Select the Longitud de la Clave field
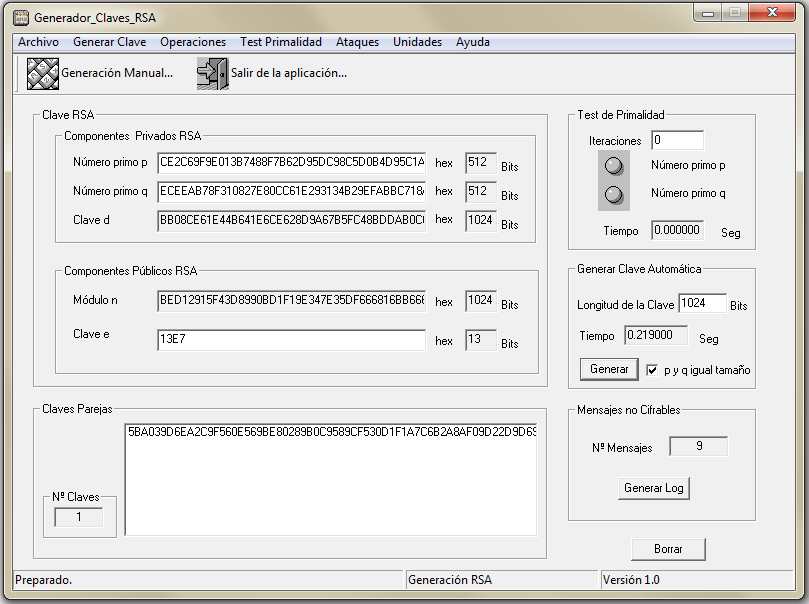 tap(702, 303)
